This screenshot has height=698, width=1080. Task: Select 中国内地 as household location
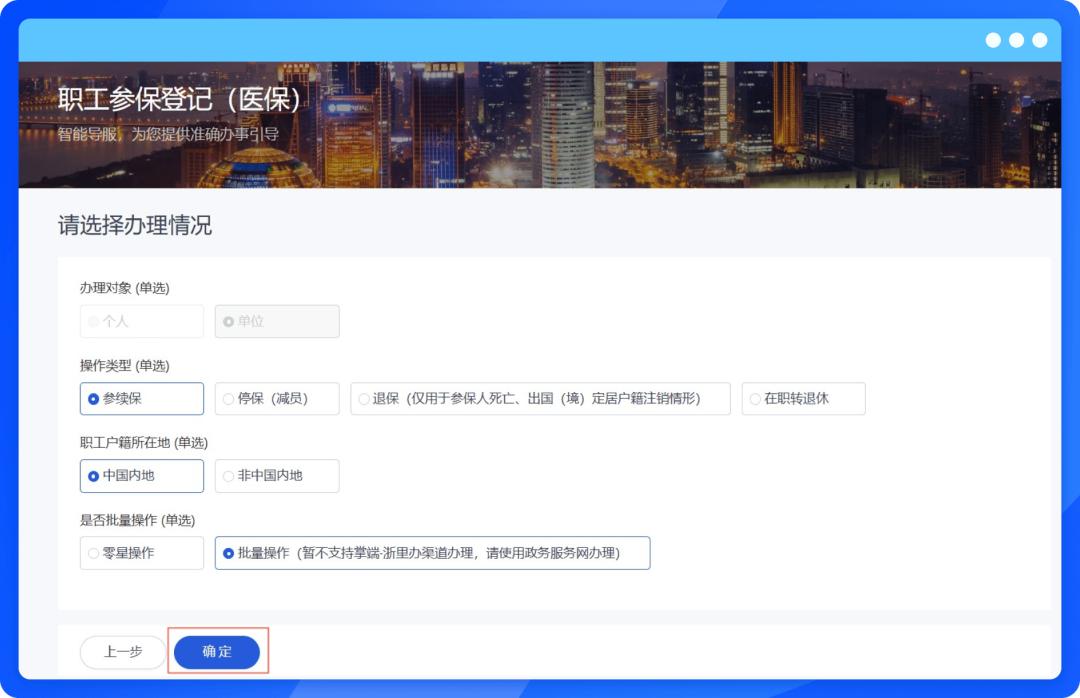141,476
